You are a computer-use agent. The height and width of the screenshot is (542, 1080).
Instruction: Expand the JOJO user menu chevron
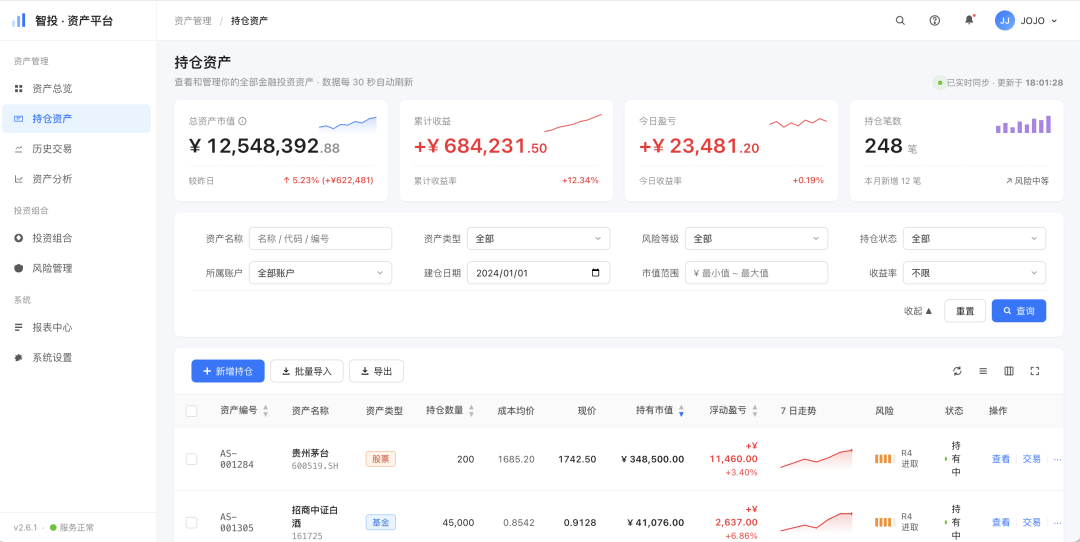coord(1054,21)
